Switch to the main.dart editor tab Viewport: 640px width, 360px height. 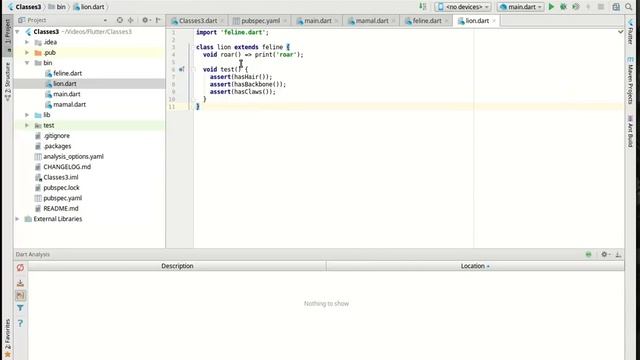point(317,20)
